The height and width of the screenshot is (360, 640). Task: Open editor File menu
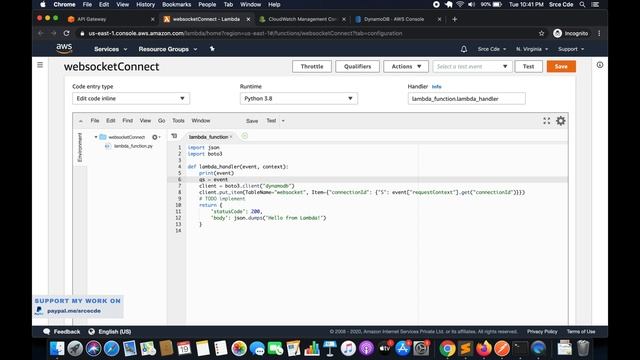click(x=95, y=121)
